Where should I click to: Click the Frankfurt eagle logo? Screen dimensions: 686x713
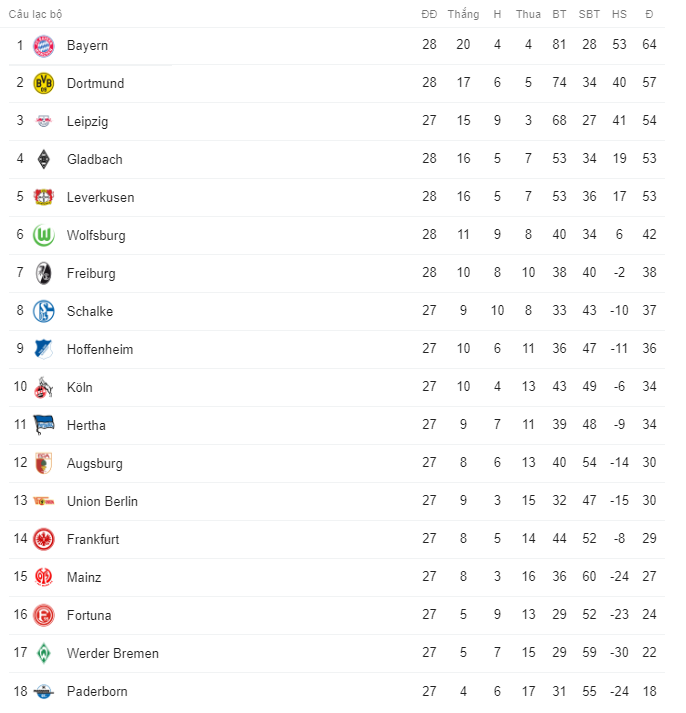[43, 539]
